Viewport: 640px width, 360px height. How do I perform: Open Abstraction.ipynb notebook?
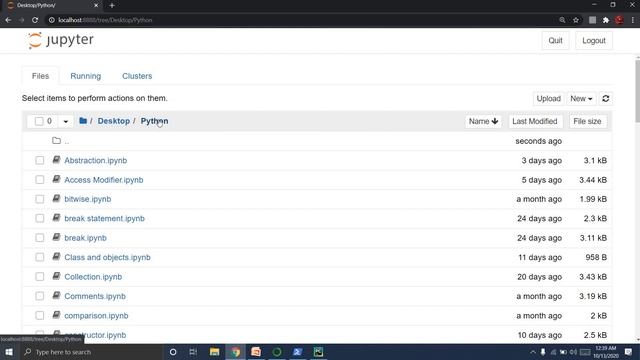click(96, 160)
